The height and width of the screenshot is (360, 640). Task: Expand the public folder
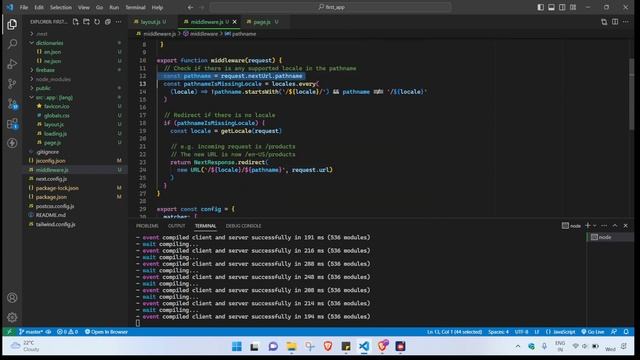coord(76,88)
